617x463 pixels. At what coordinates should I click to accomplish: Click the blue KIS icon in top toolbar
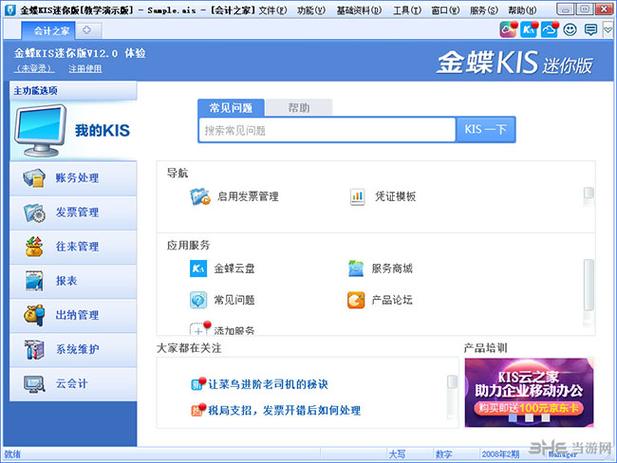point(529,30)
